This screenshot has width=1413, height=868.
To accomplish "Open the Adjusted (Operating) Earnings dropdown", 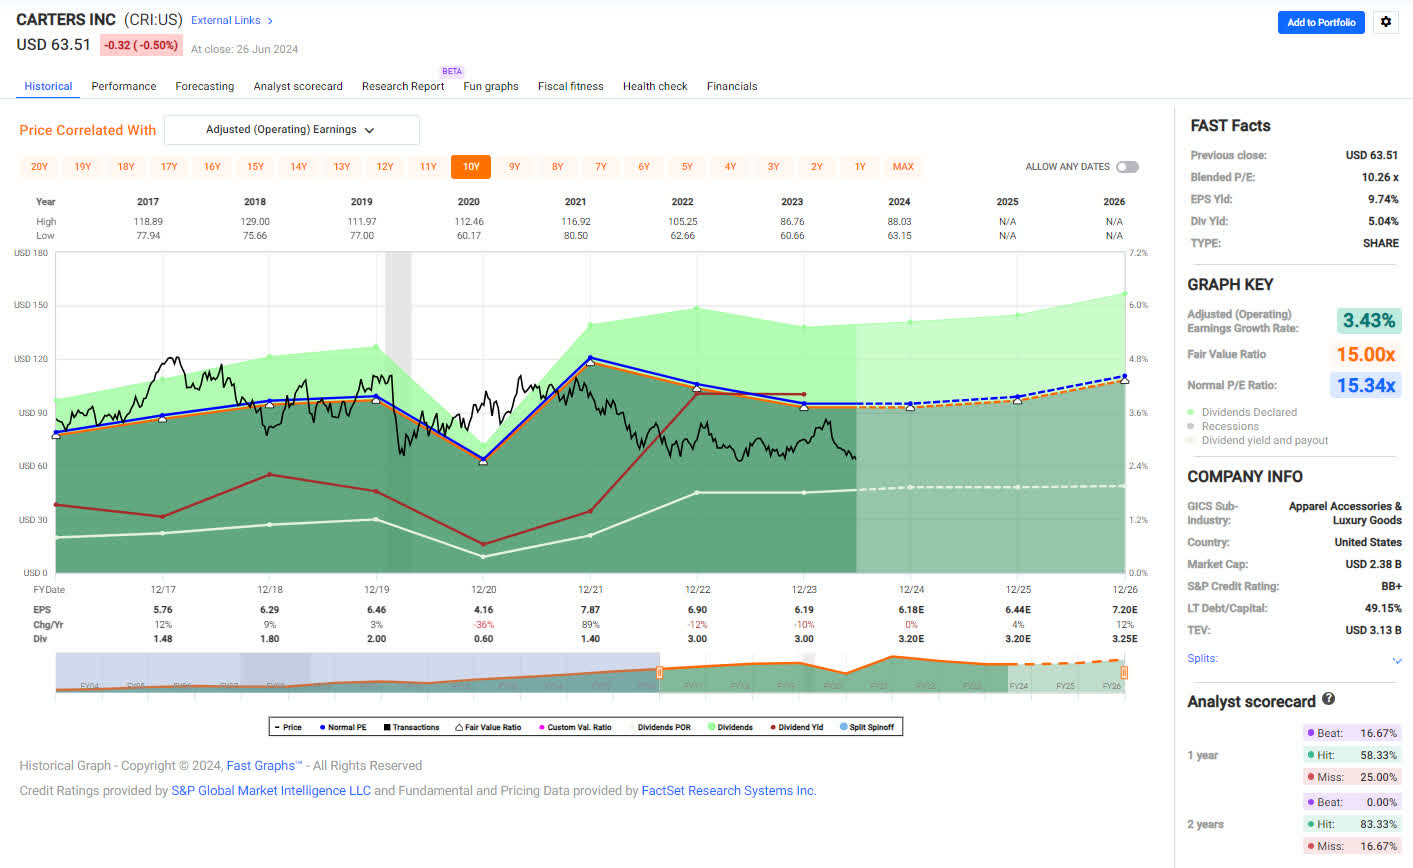I will [291, 130].
